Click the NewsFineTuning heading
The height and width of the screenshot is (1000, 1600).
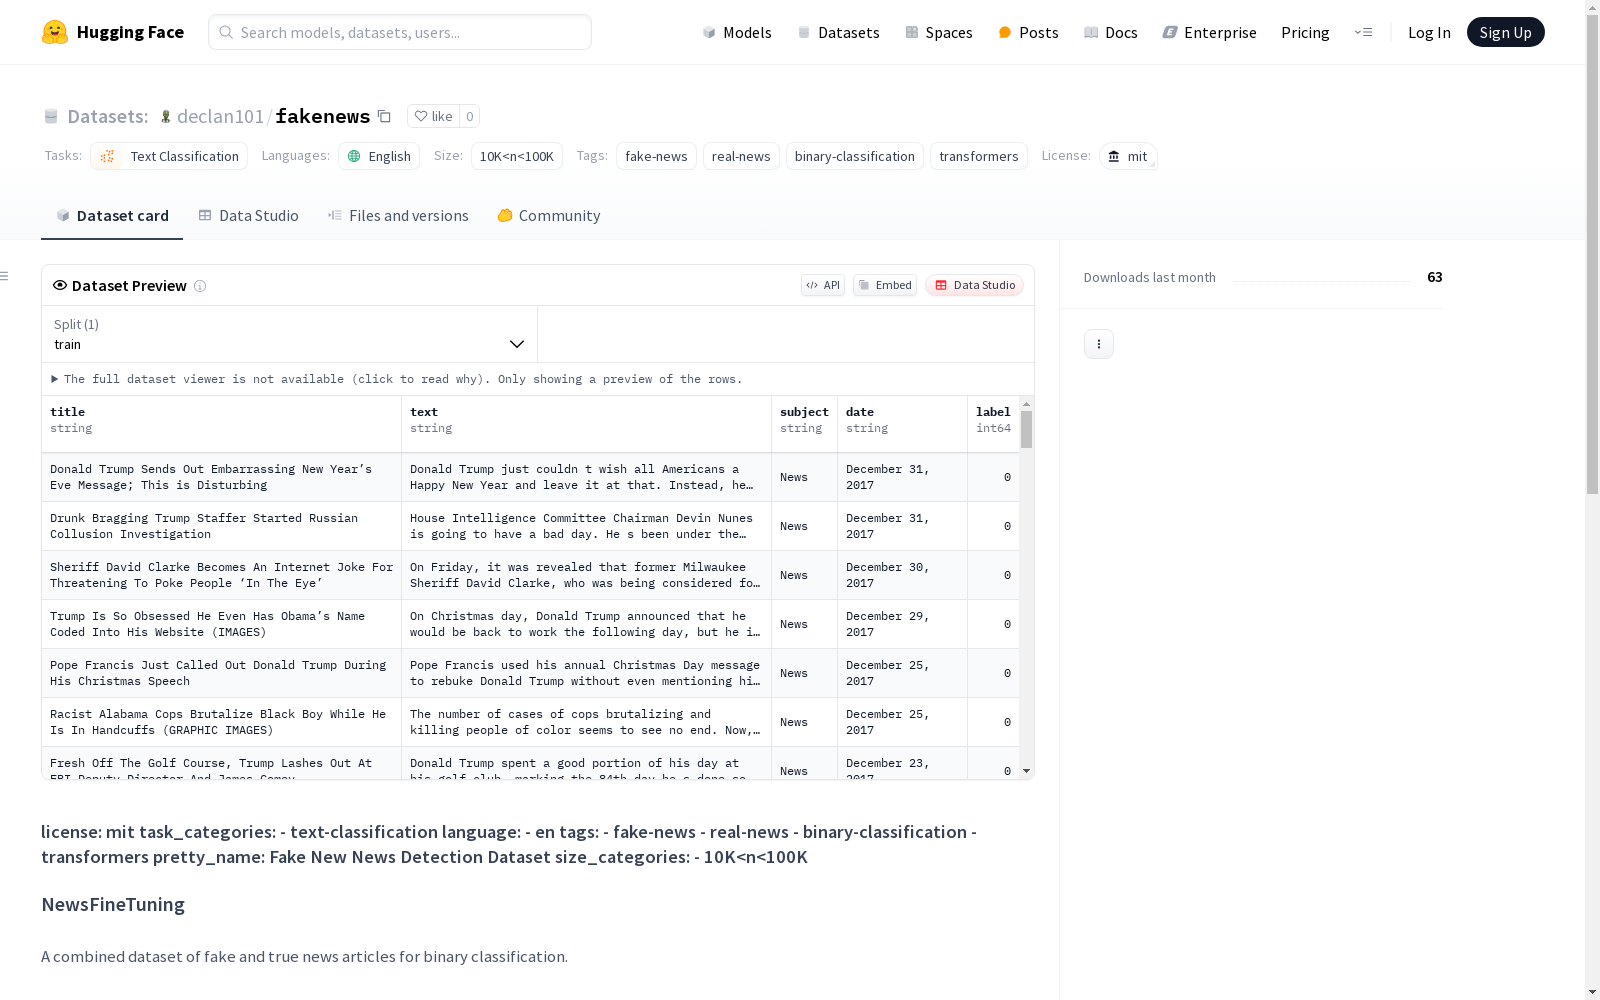[113, 904]
